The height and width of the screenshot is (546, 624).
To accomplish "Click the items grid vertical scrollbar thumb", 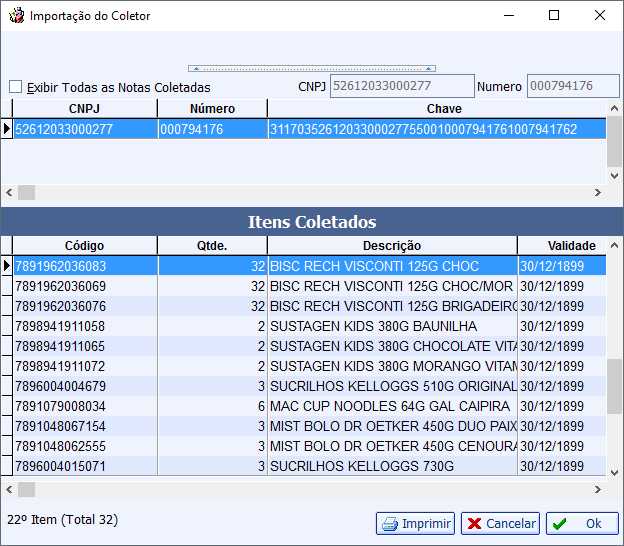I will click(614, 387).
